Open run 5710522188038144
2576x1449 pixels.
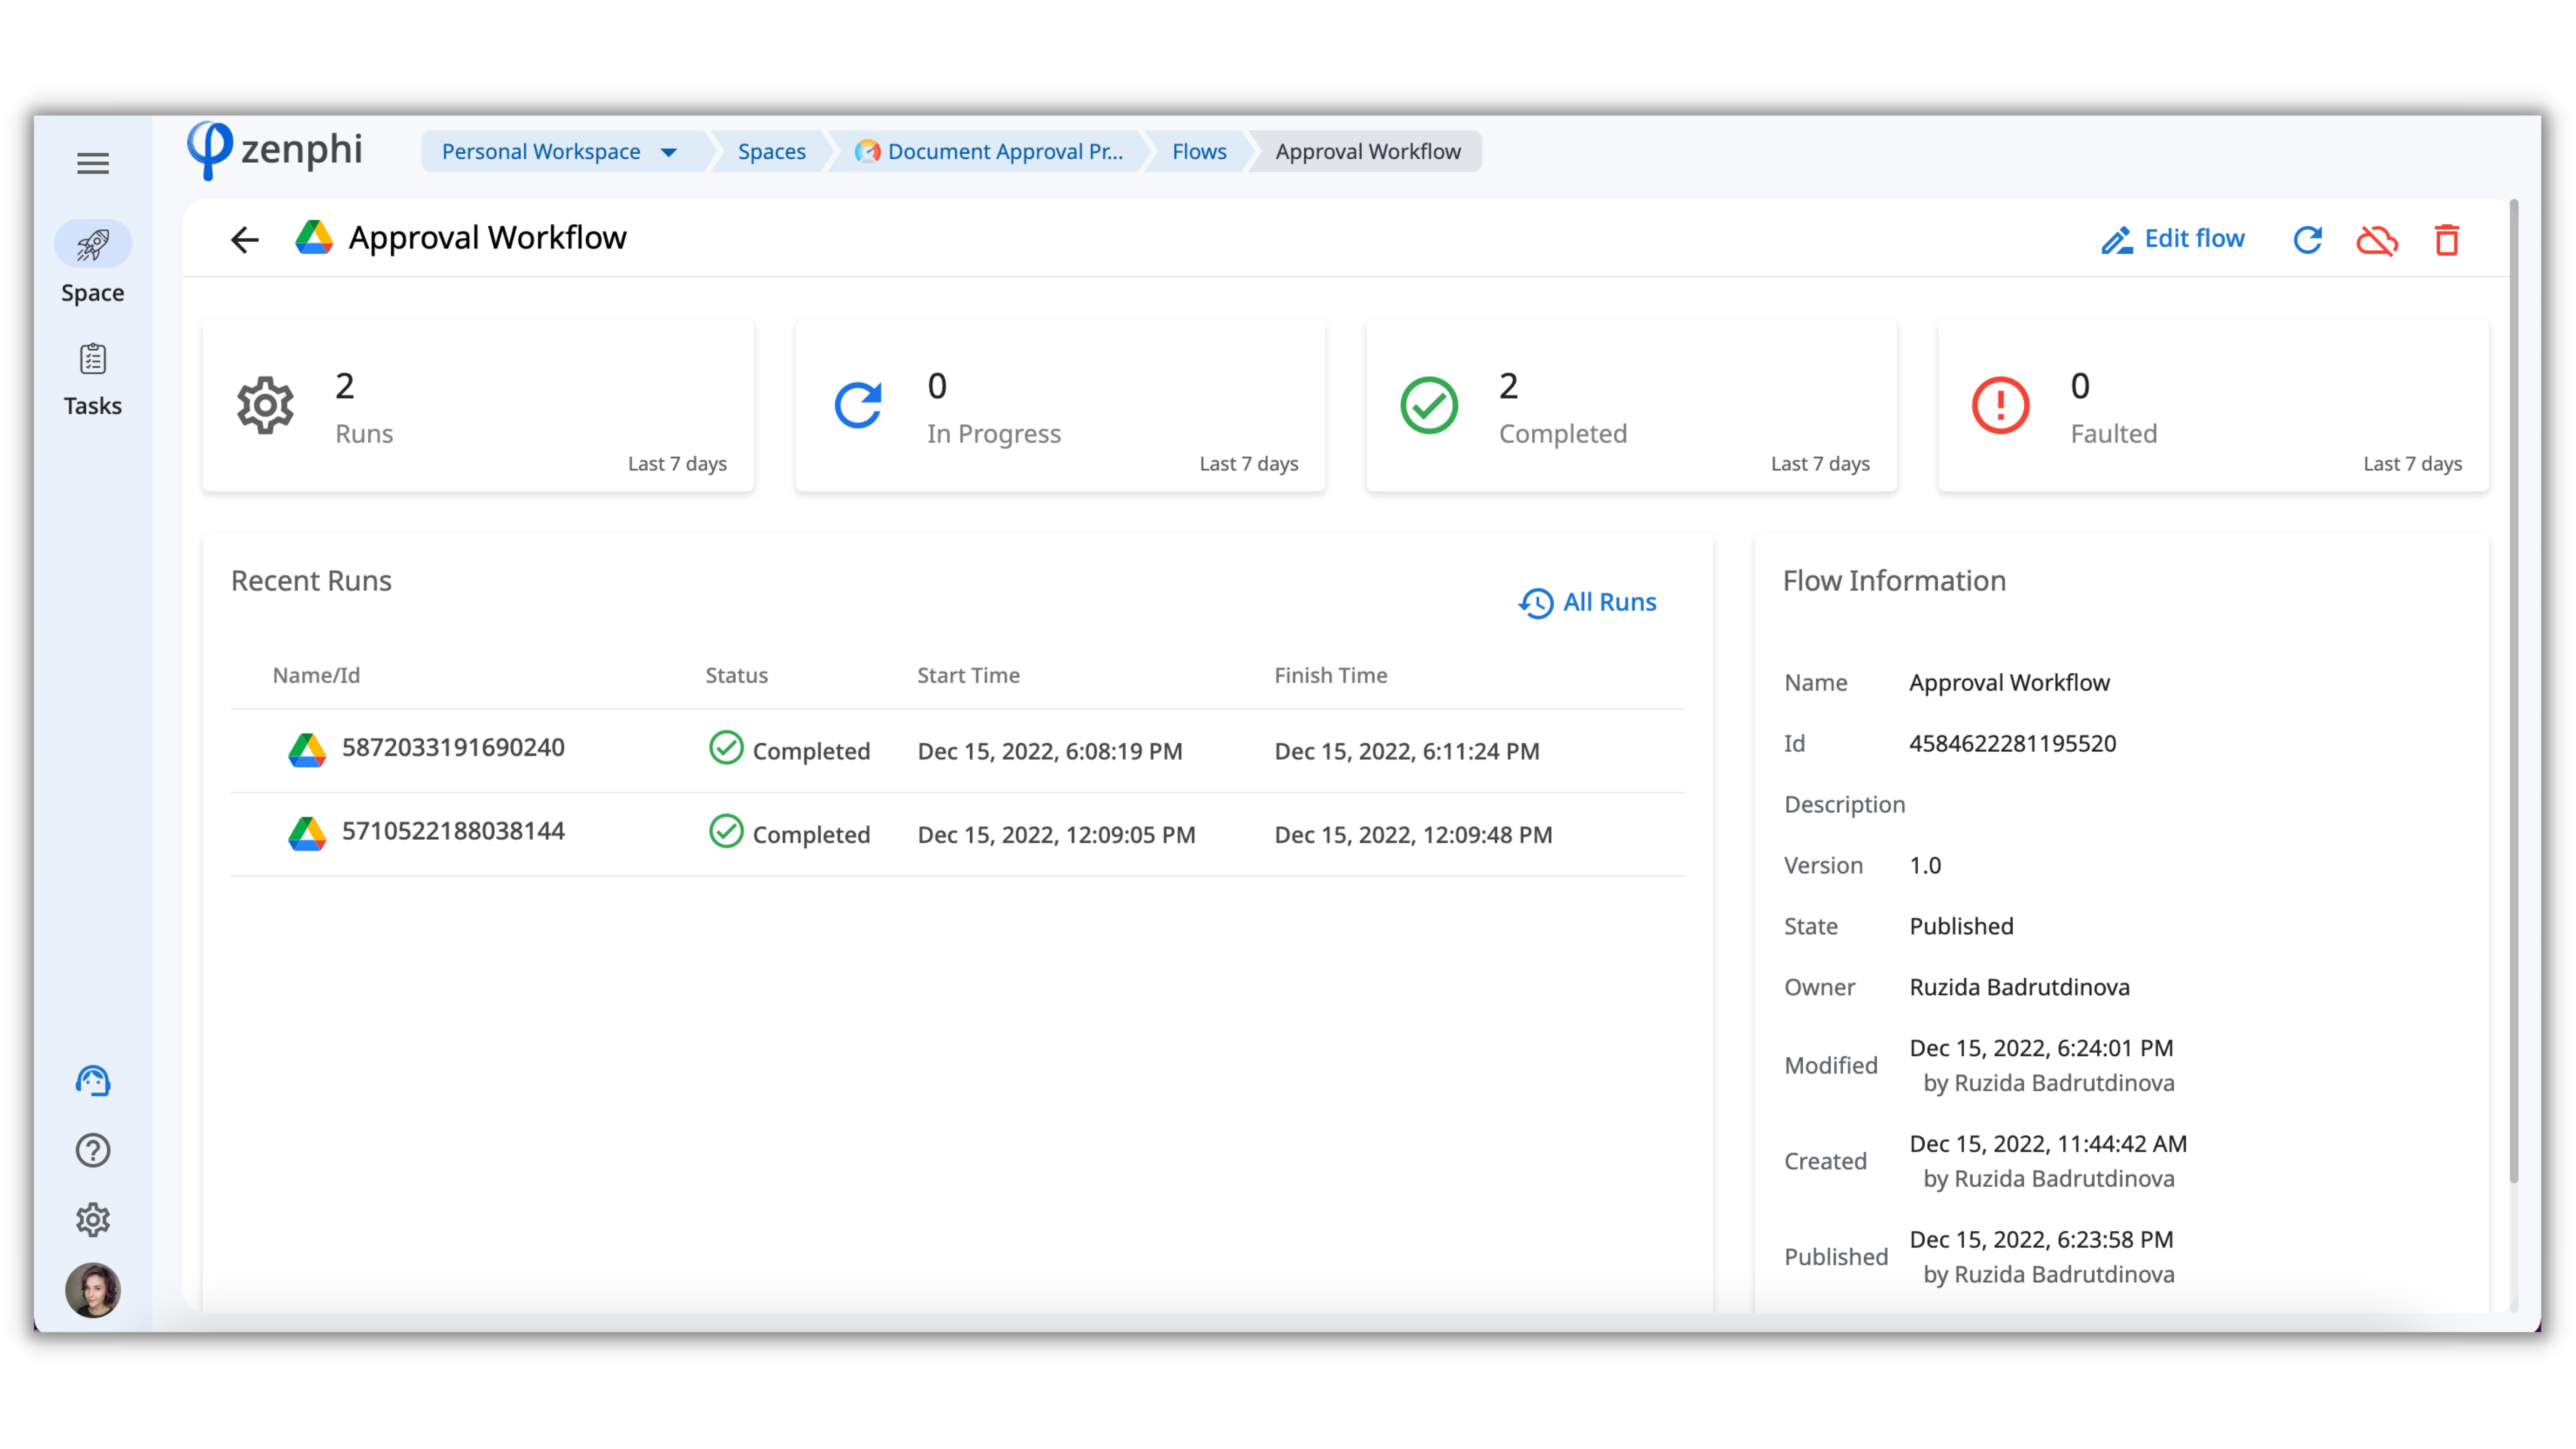[453, 831]
